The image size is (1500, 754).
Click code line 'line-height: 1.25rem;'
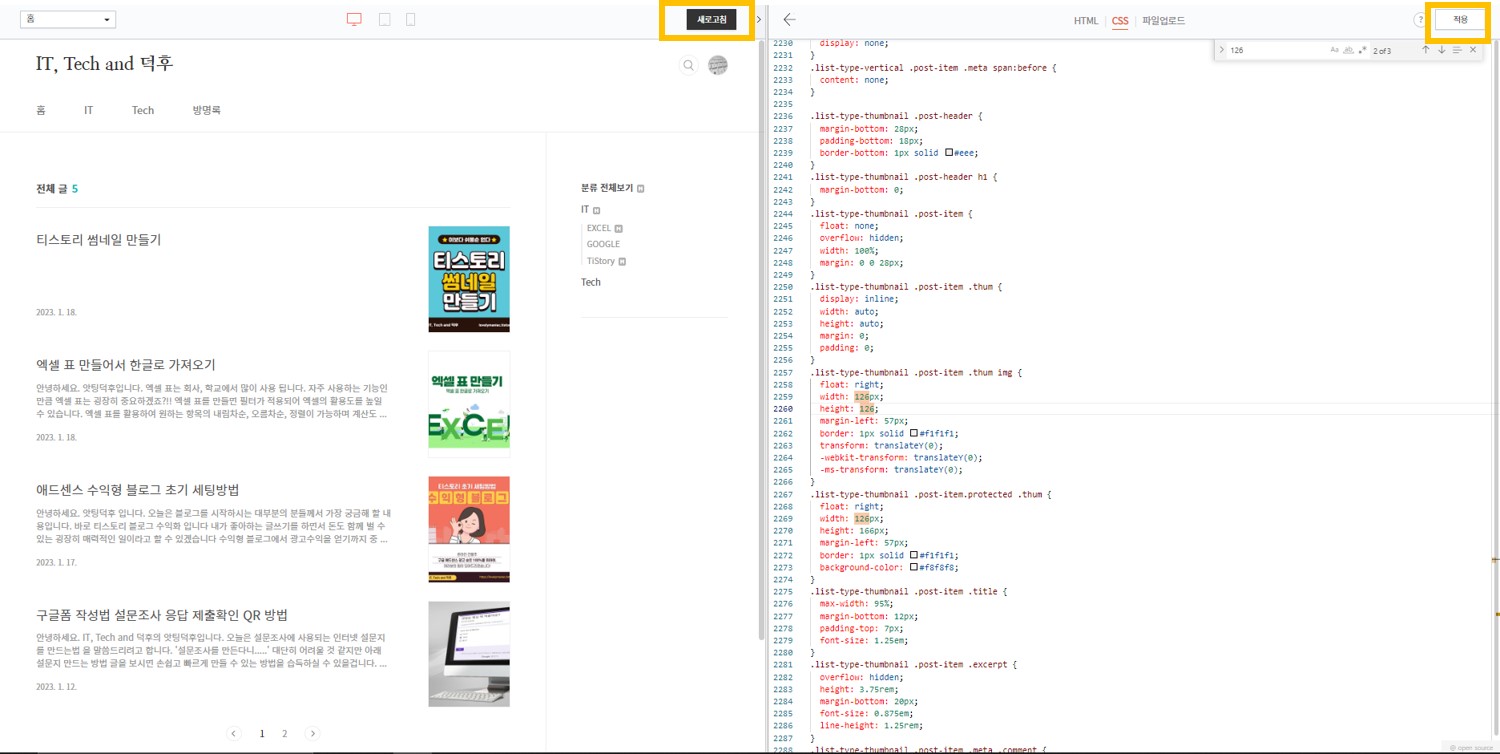[870, 725]
